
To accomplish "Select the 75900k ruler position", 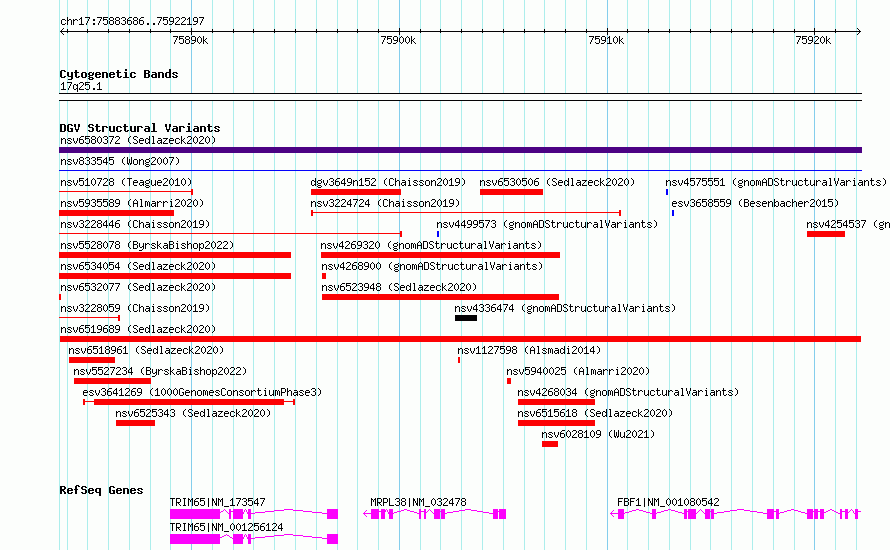I will (398, 40).
